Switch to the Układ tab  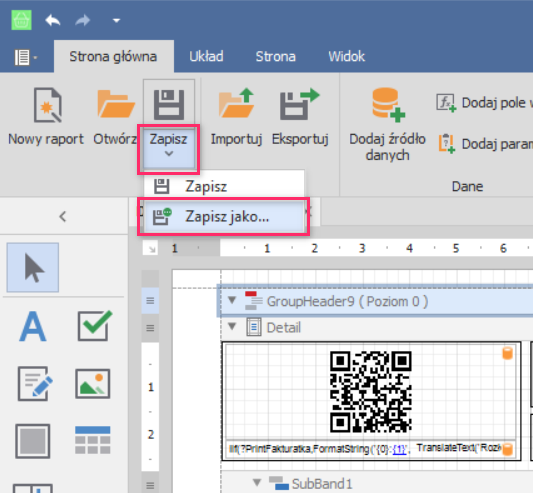206,56
